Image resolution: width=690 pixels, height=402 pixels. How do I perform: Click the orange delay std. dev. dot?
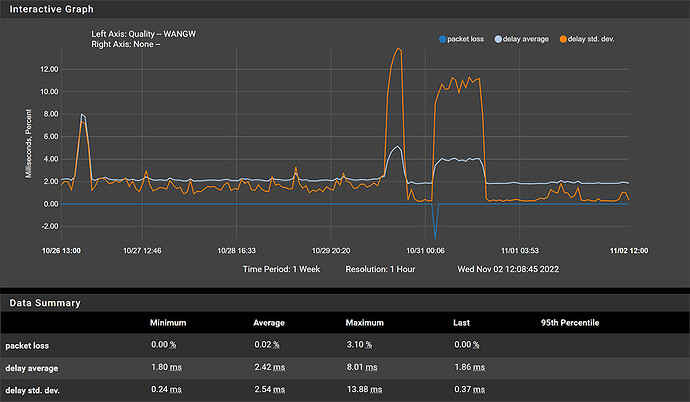pyautogui.click(x=563, y=39)
